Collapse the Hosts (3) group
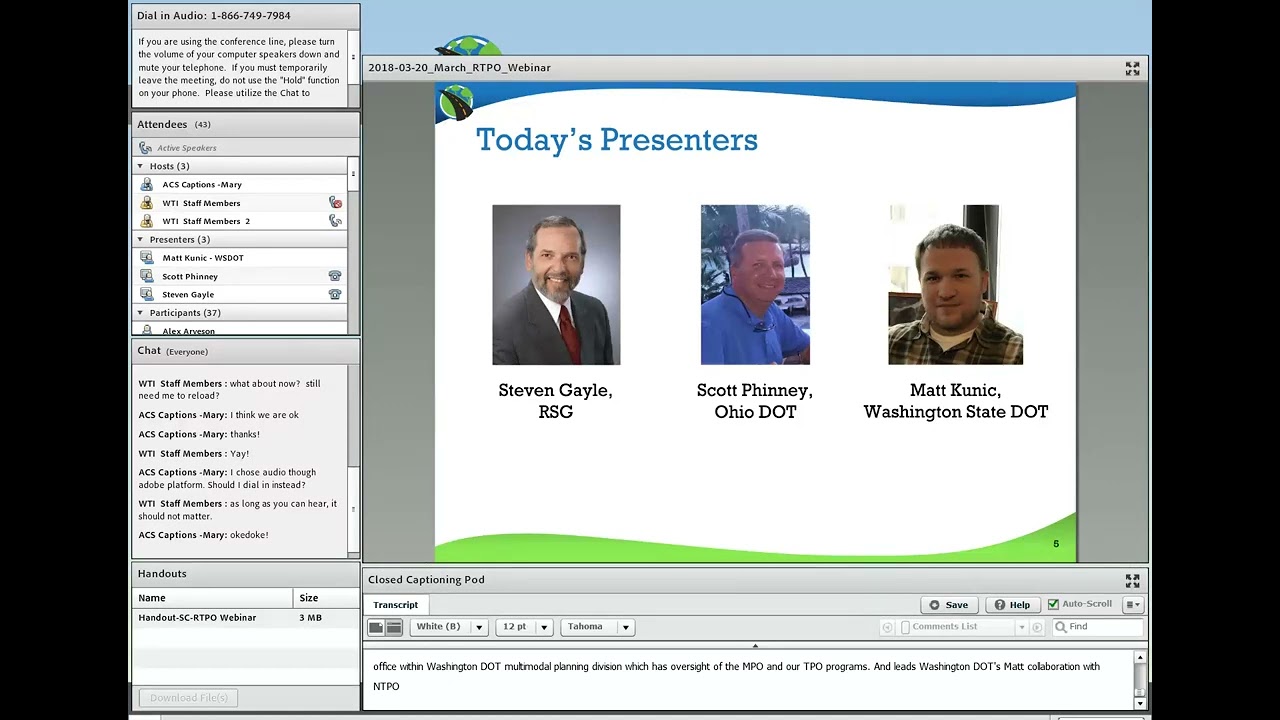The image size is (1280, 720). (x=140, y=166)
